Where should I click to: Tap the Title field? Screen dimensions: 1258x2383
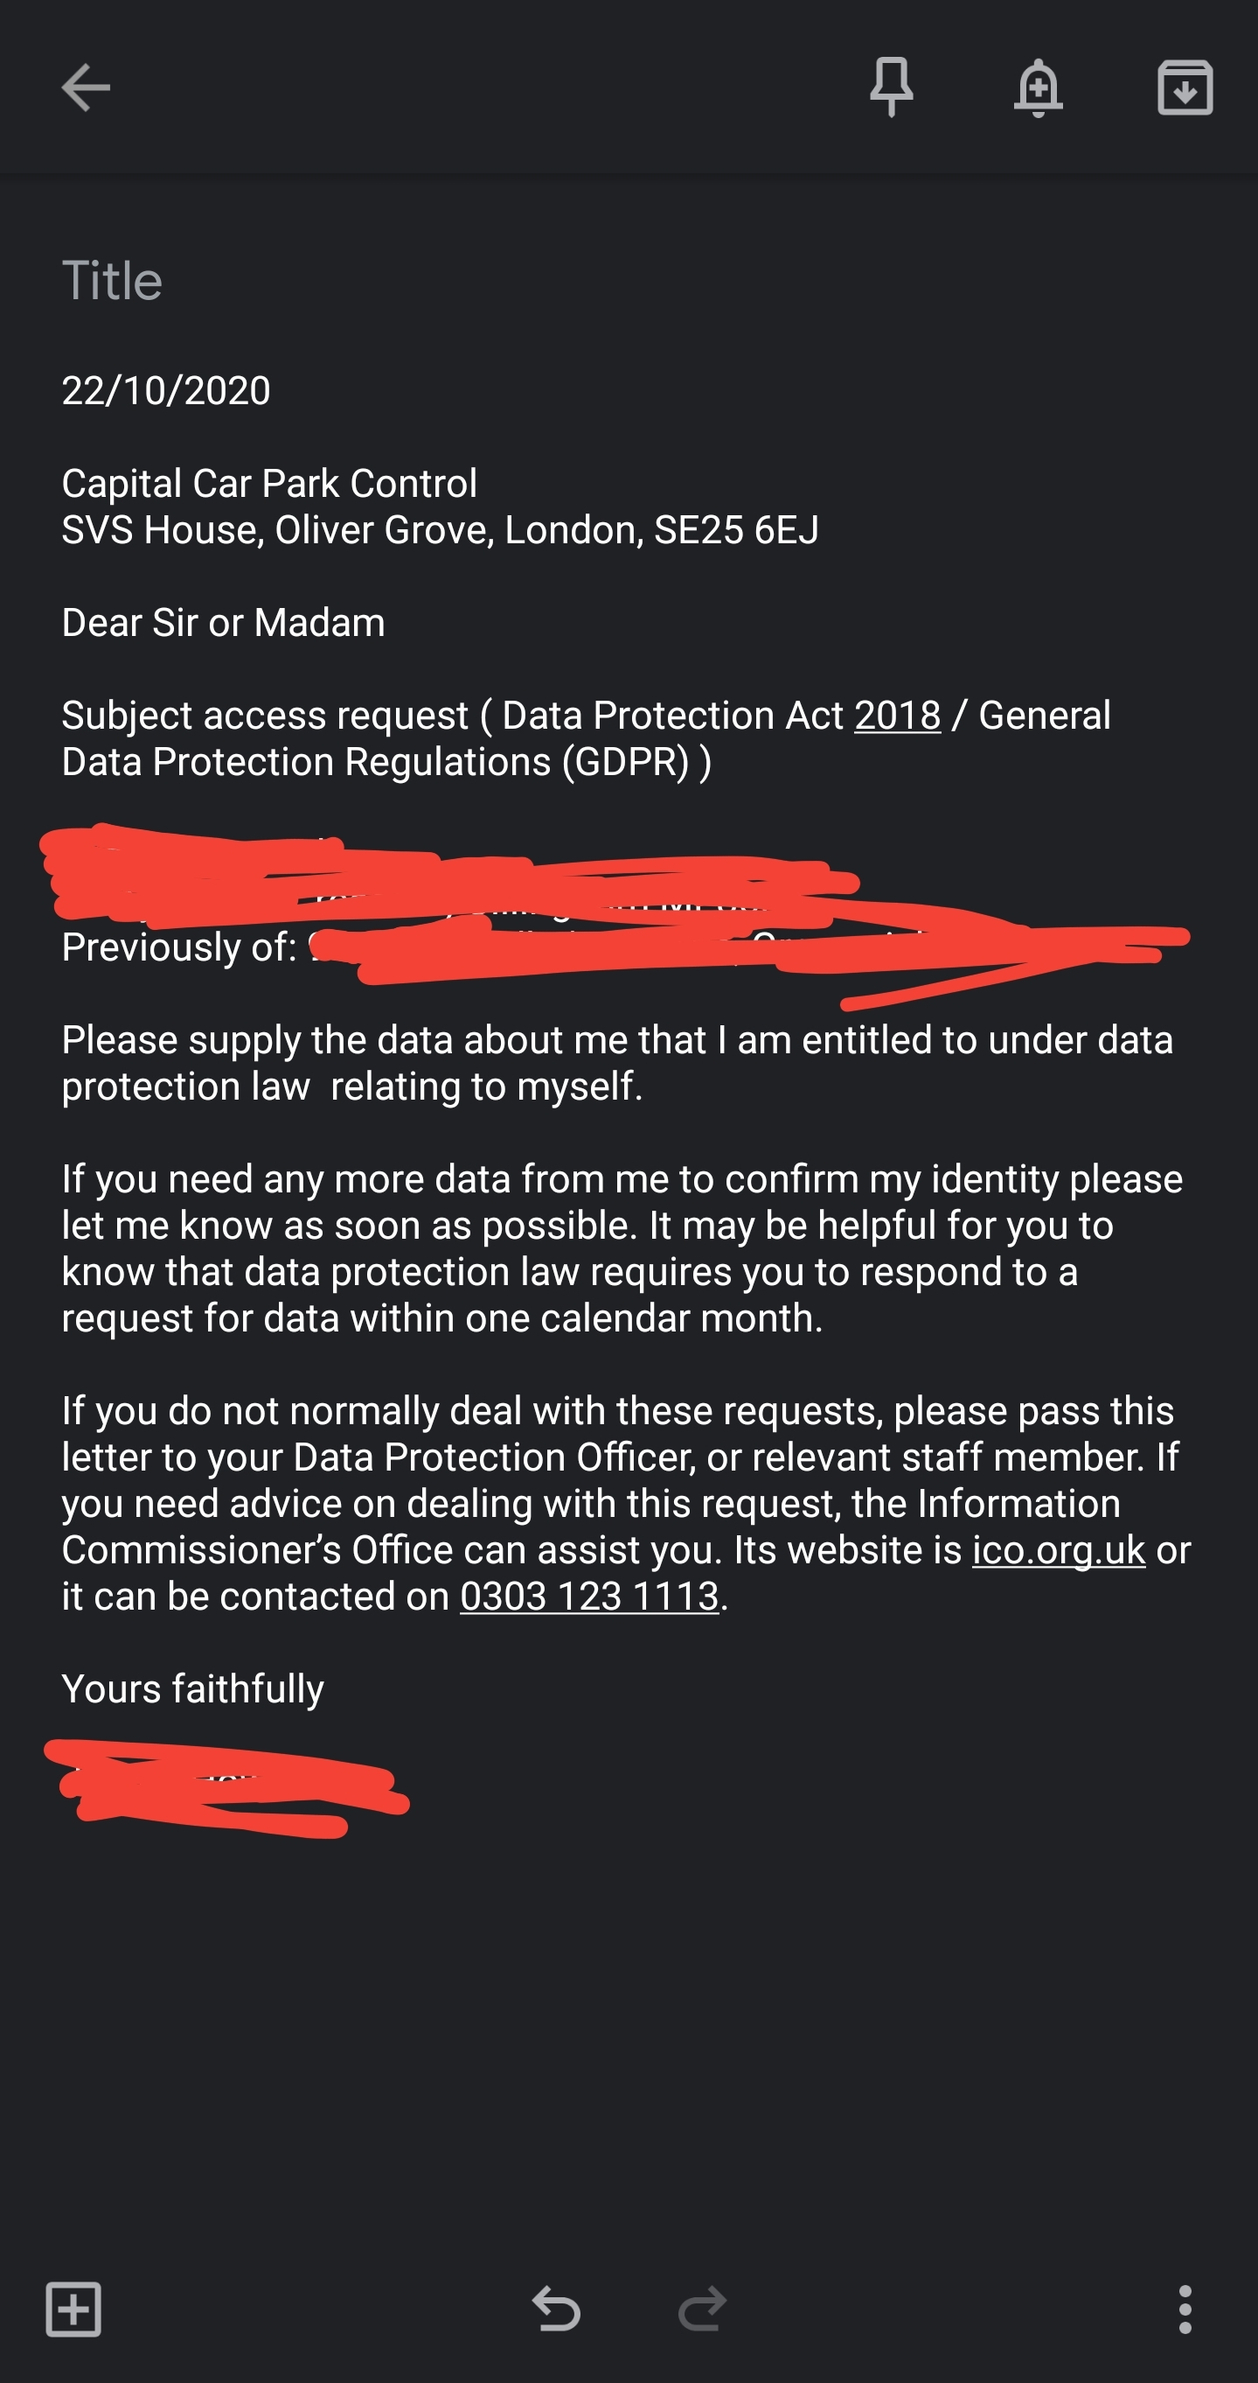(112, 281)
